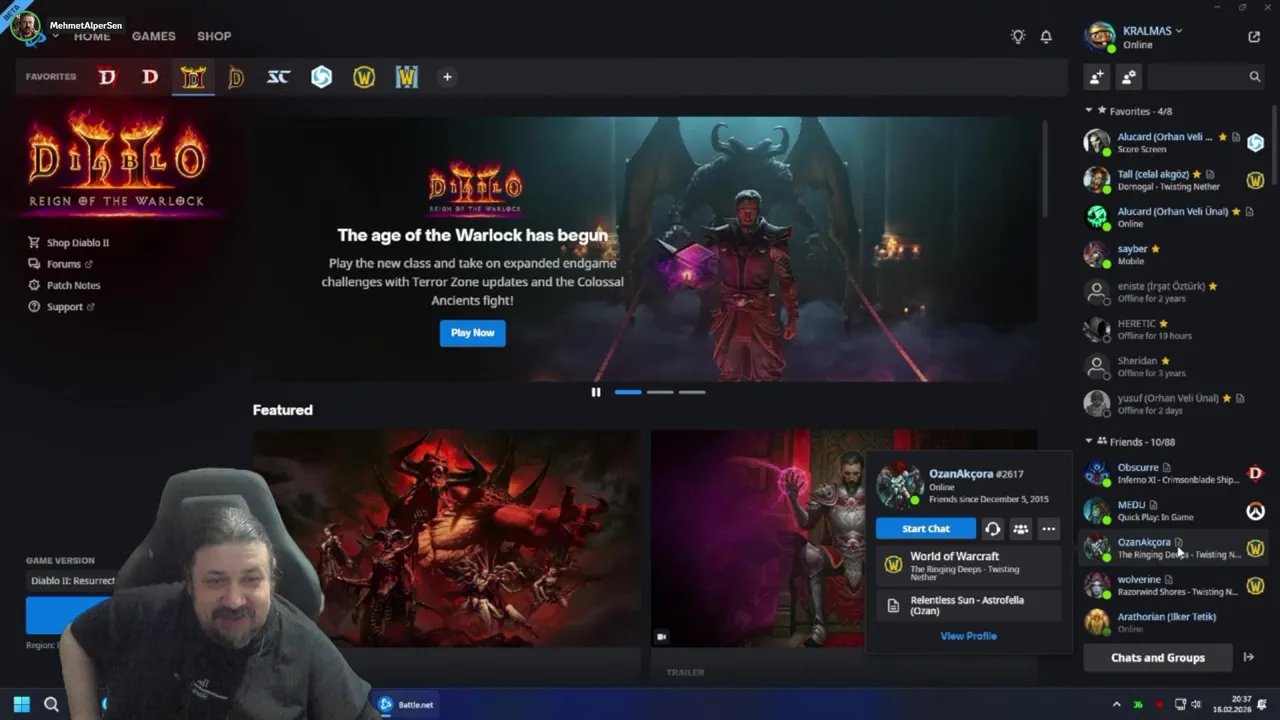
Task: Add a game to the favorites bar
Action: tap(447, 77)
